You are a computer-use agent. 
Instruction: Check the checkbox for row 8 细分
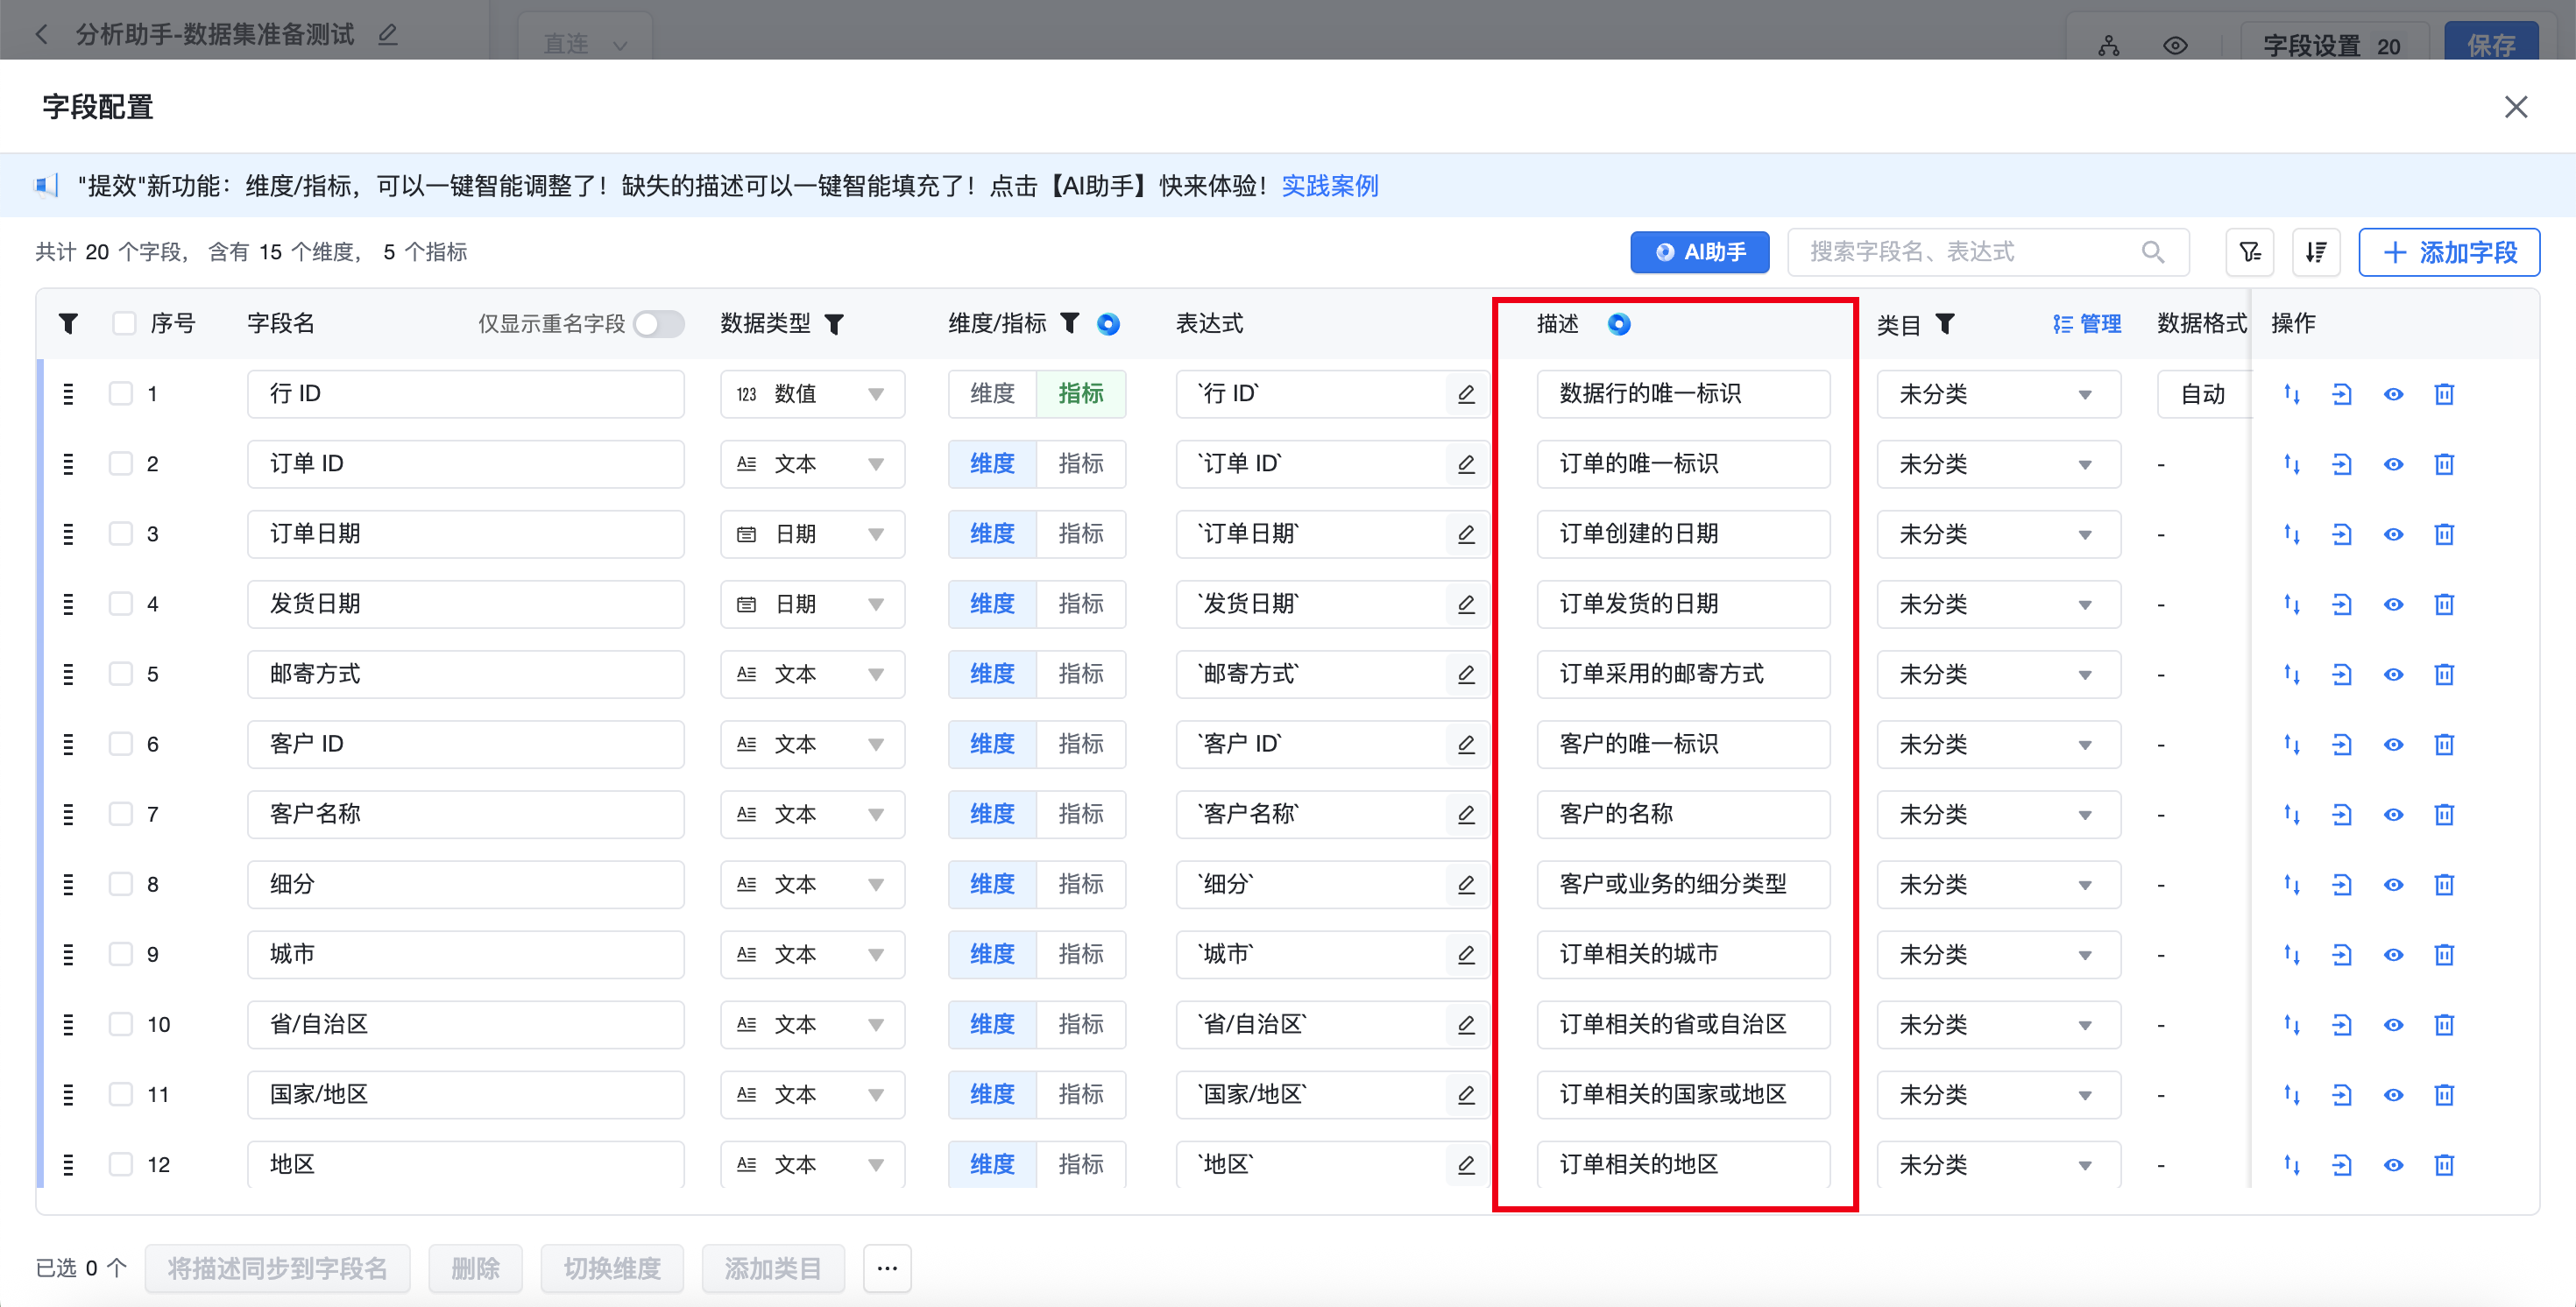(x=121, y=883)
